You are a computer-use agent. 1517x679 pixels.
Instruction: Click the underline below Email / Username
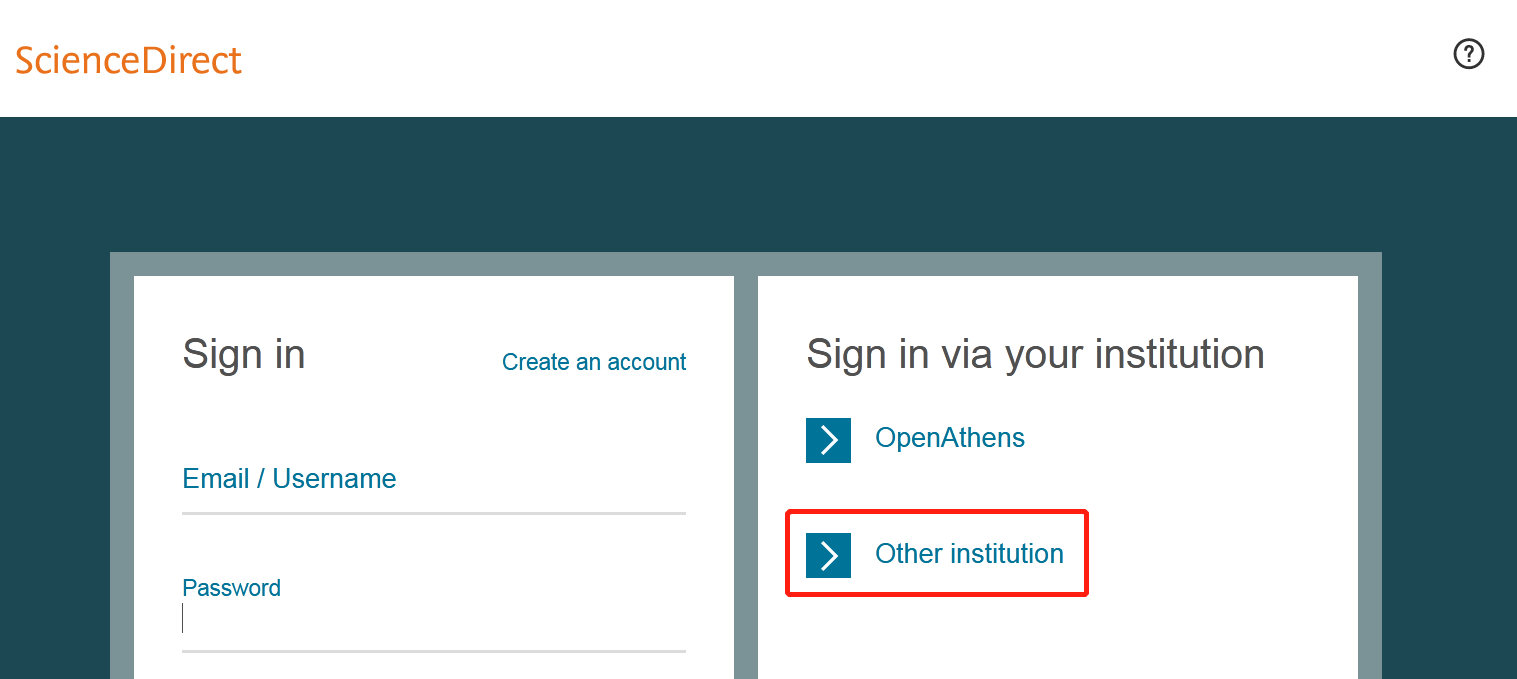[433, 513]
